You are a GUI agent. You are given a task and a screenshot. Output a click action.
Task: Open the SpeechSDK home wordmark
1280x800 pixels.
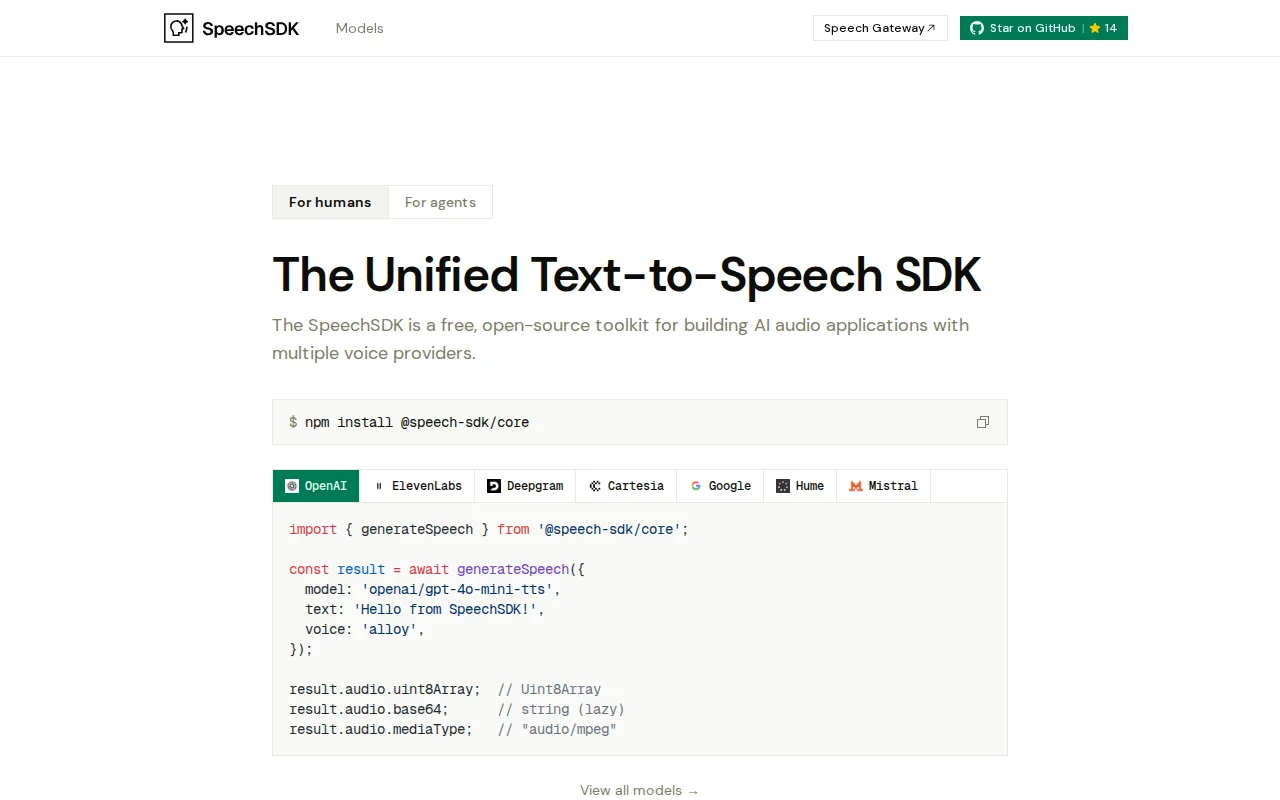tap(250, 29)
